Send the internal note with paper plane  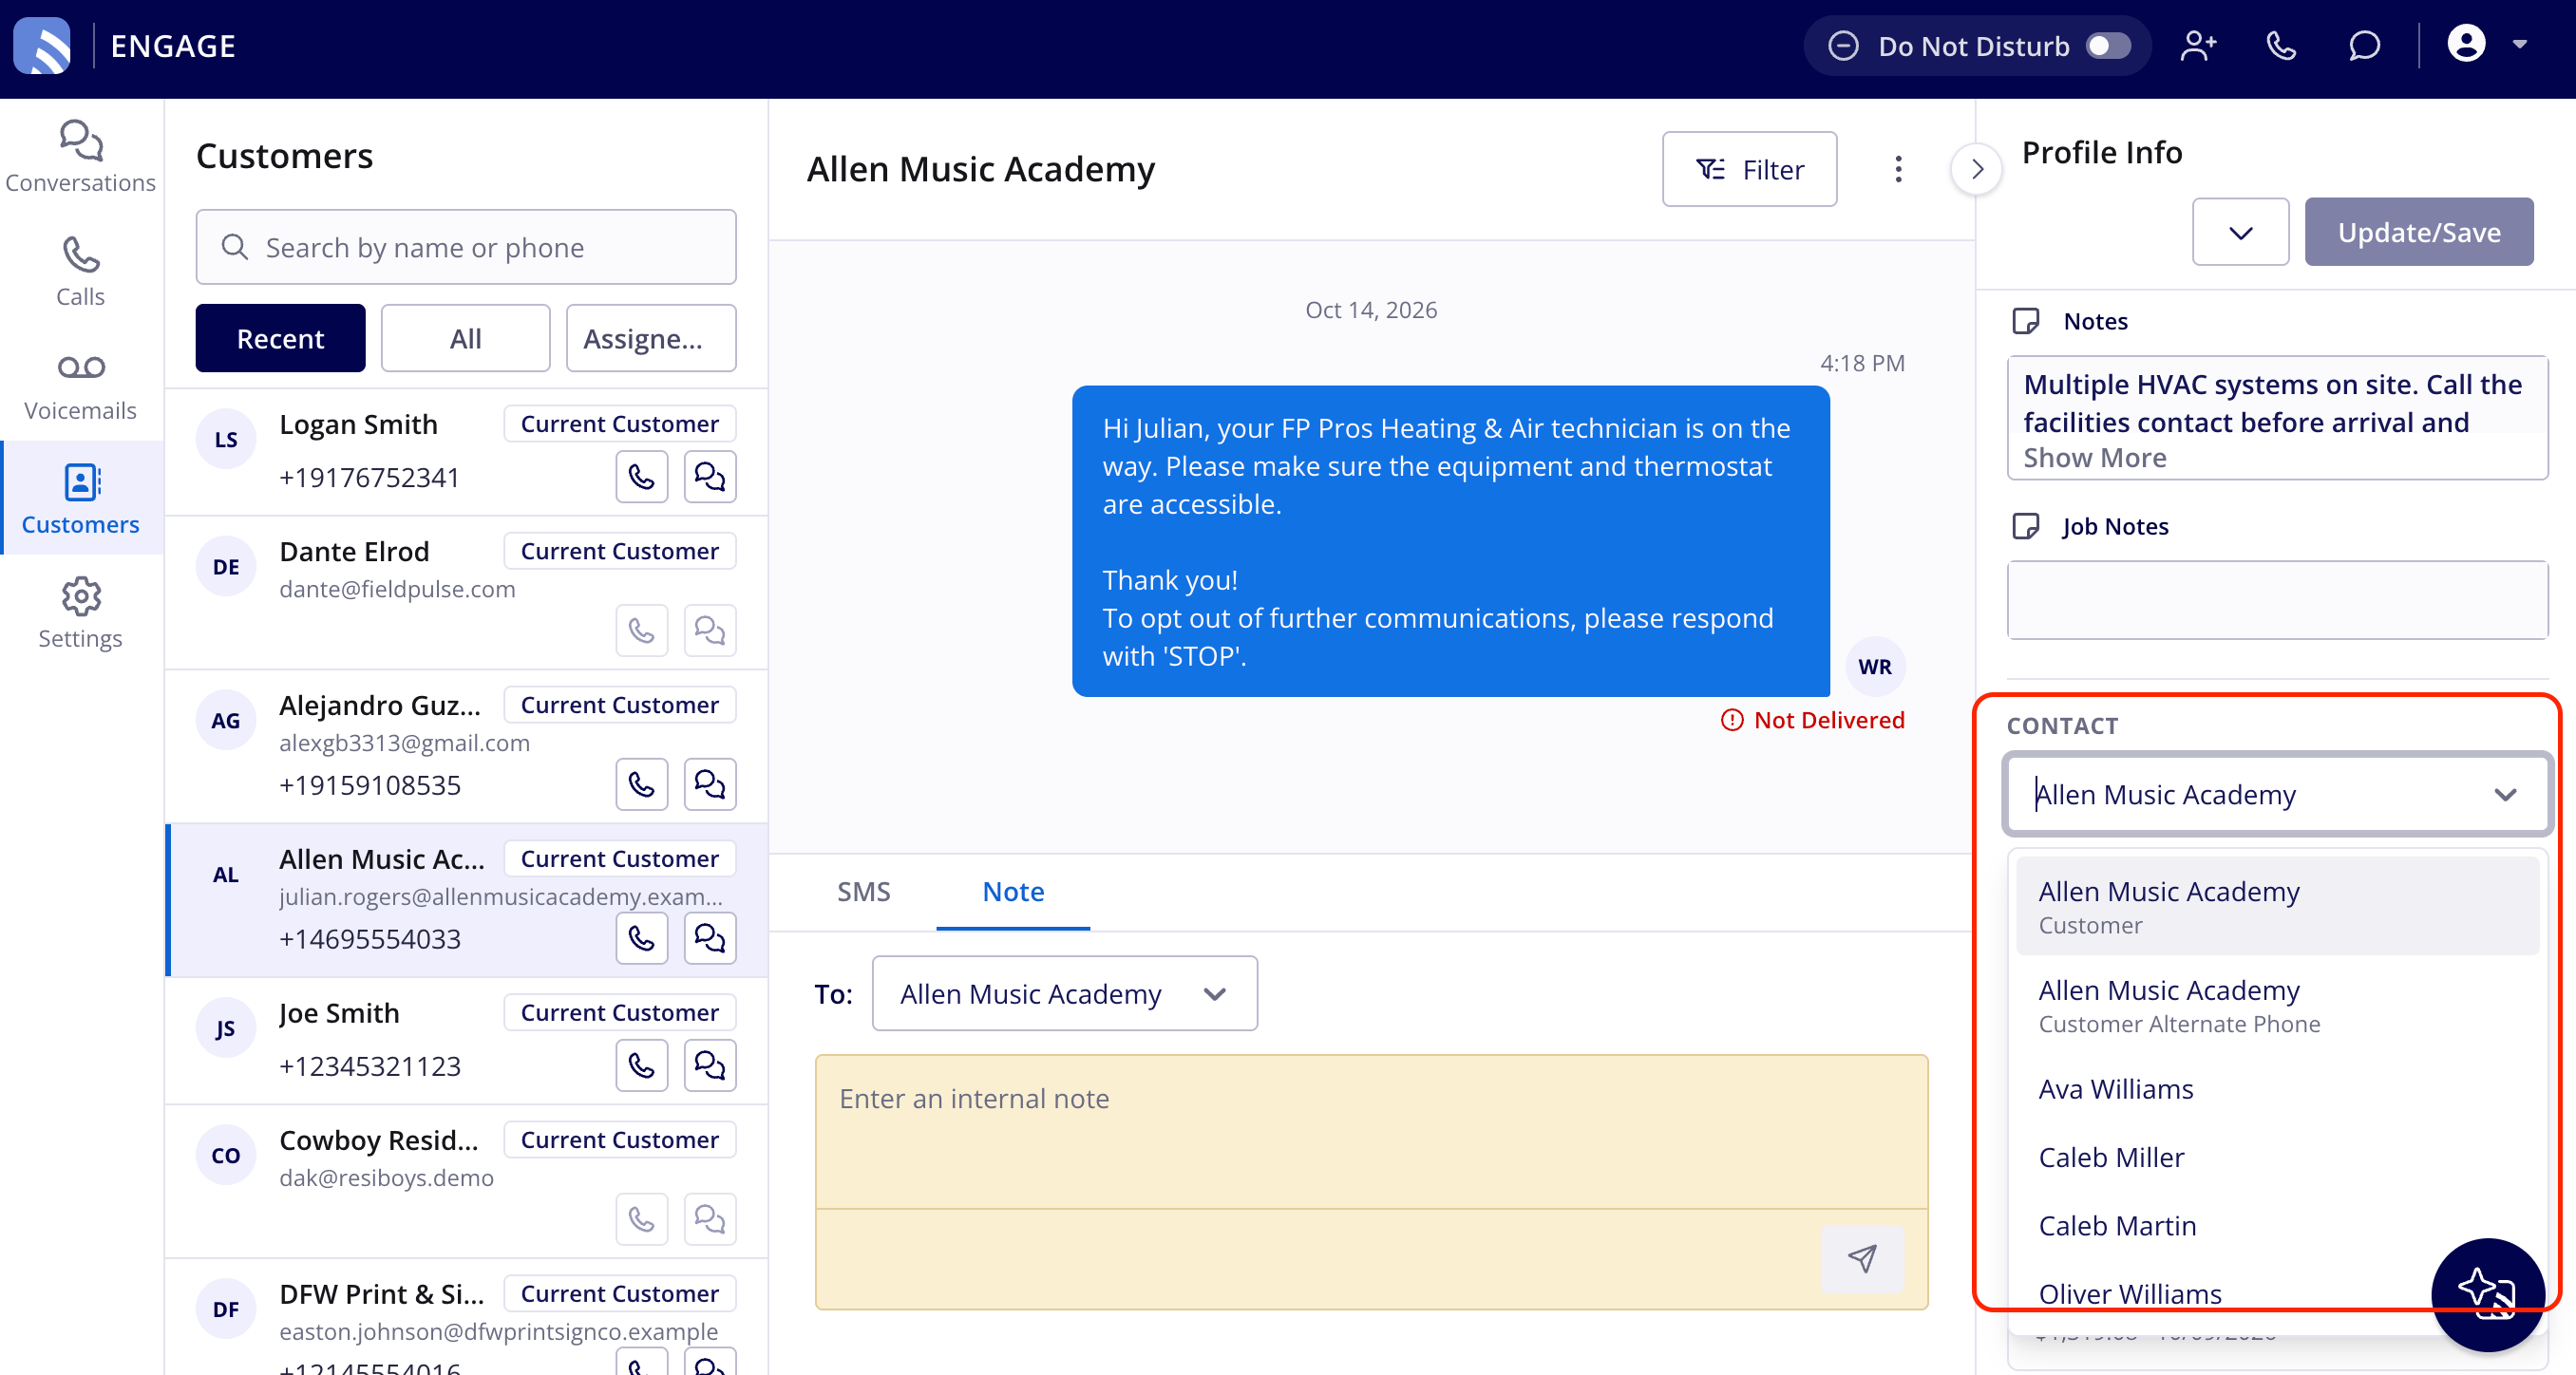click(1862, 1258)
